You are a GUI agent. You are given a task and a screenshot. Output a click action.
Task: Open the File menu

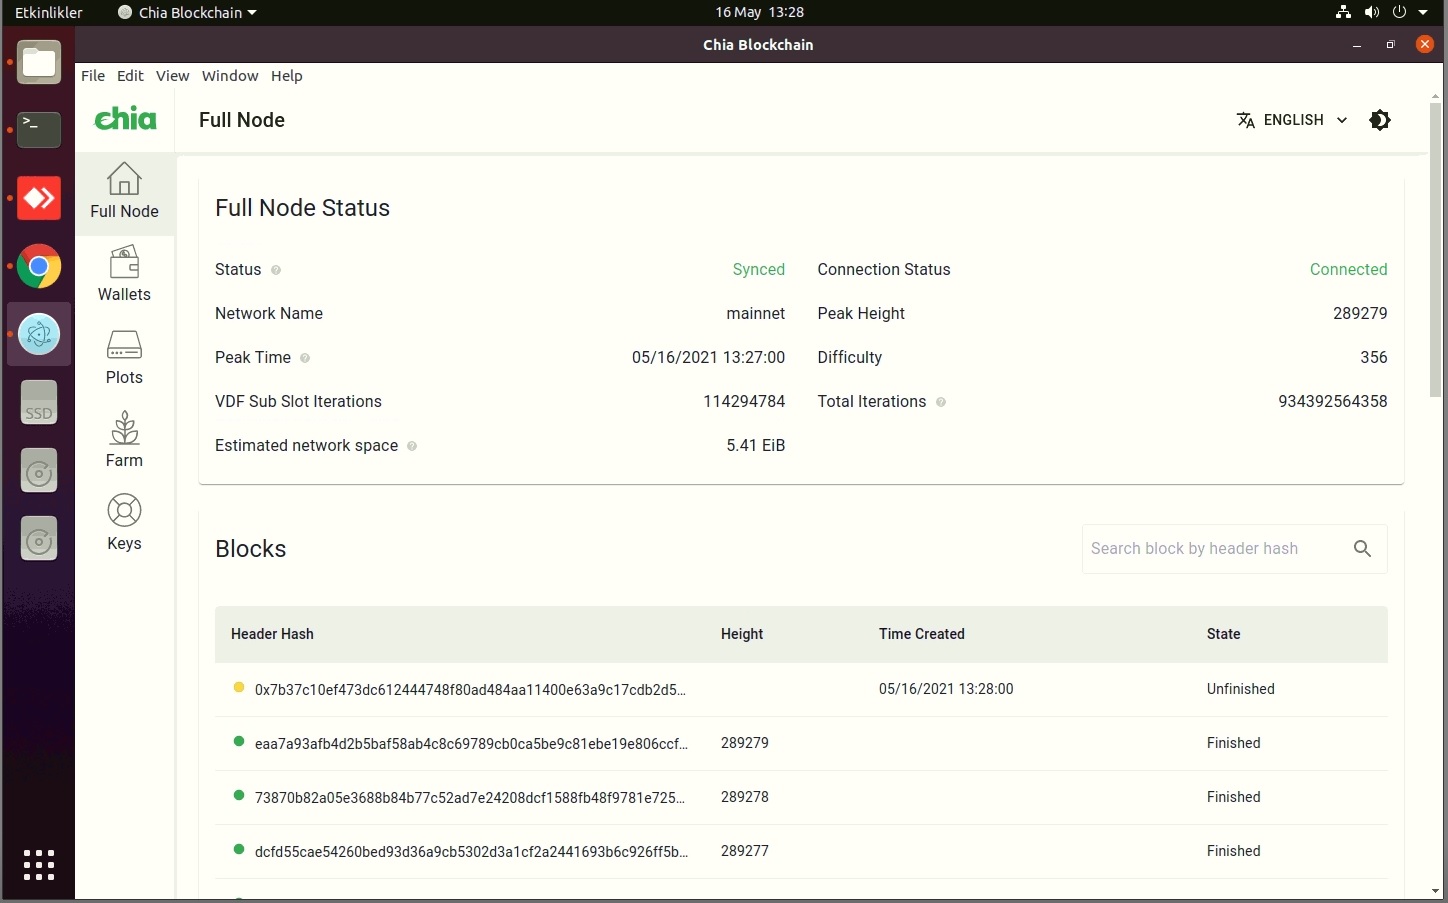tap(93, 76)
